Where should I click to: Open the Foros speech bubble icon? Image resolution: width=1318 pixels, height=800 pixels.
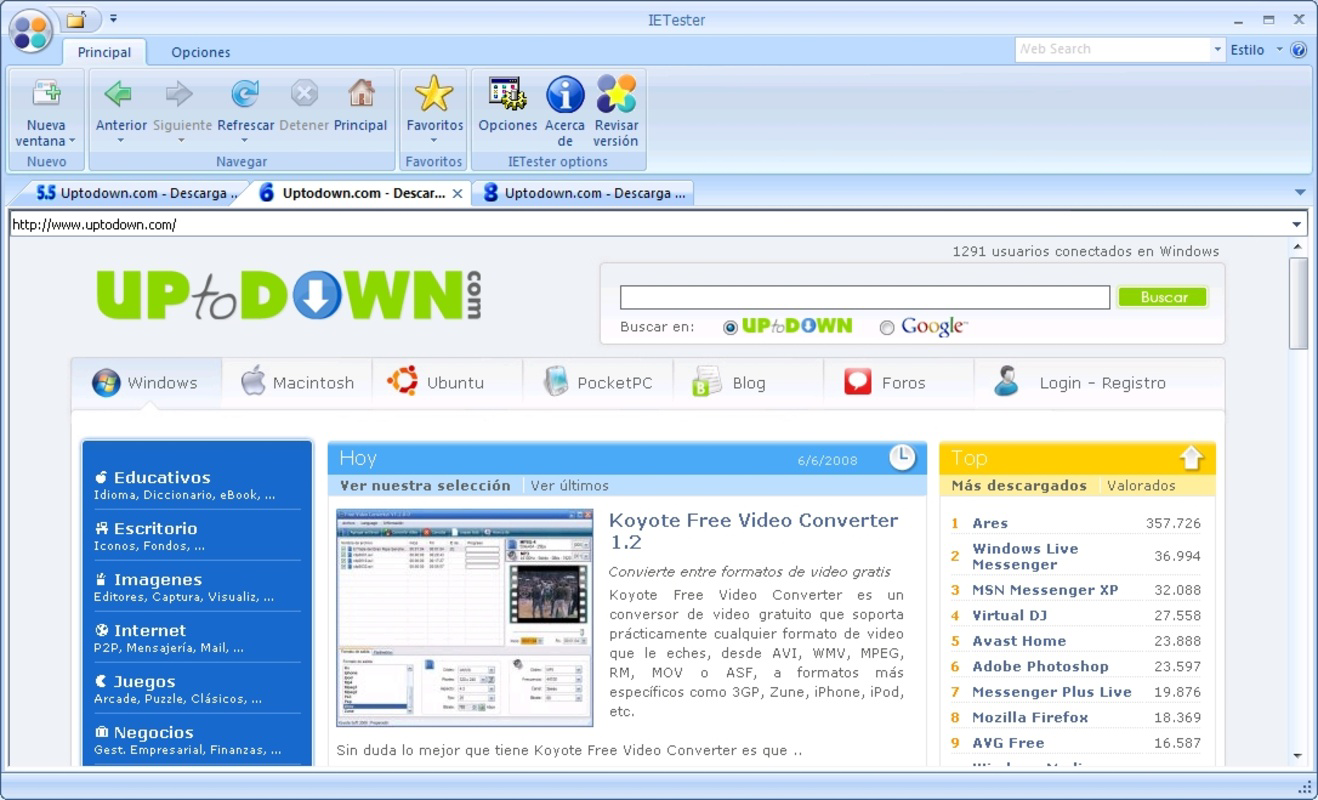(858, 381)
